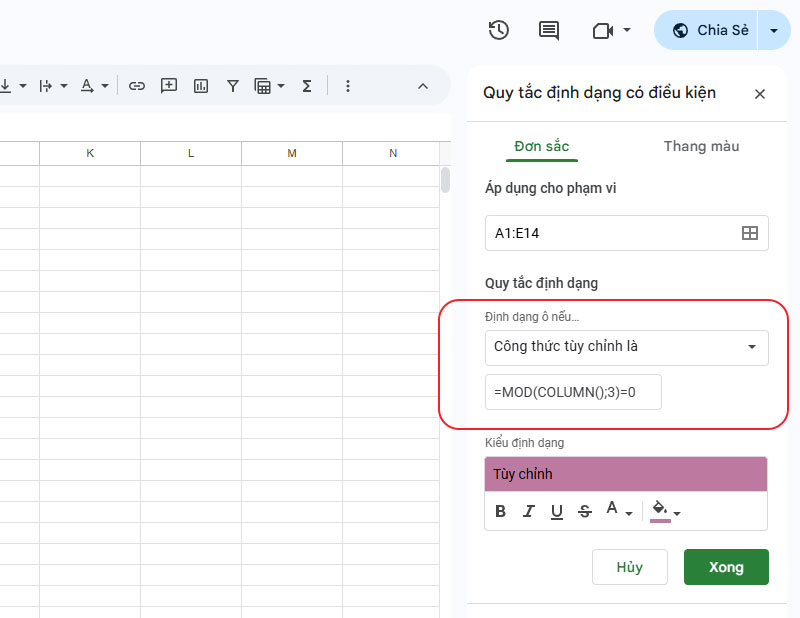The image size is (800, 618).
Task: Open the dropdown arrow beside Chia Sẻ
Action: point(773,30)
